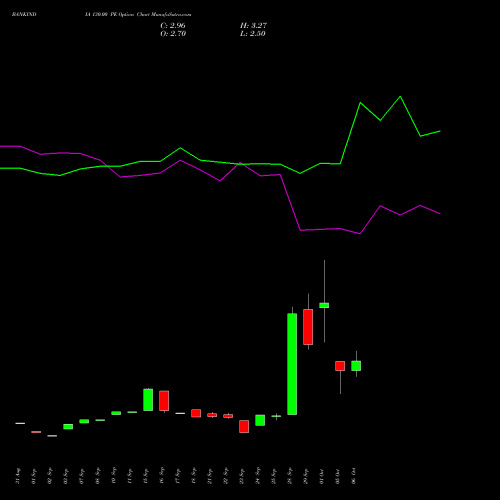Click the 31 Aug date label
Screen dimensions: 500x500
[x=18, y=476]
